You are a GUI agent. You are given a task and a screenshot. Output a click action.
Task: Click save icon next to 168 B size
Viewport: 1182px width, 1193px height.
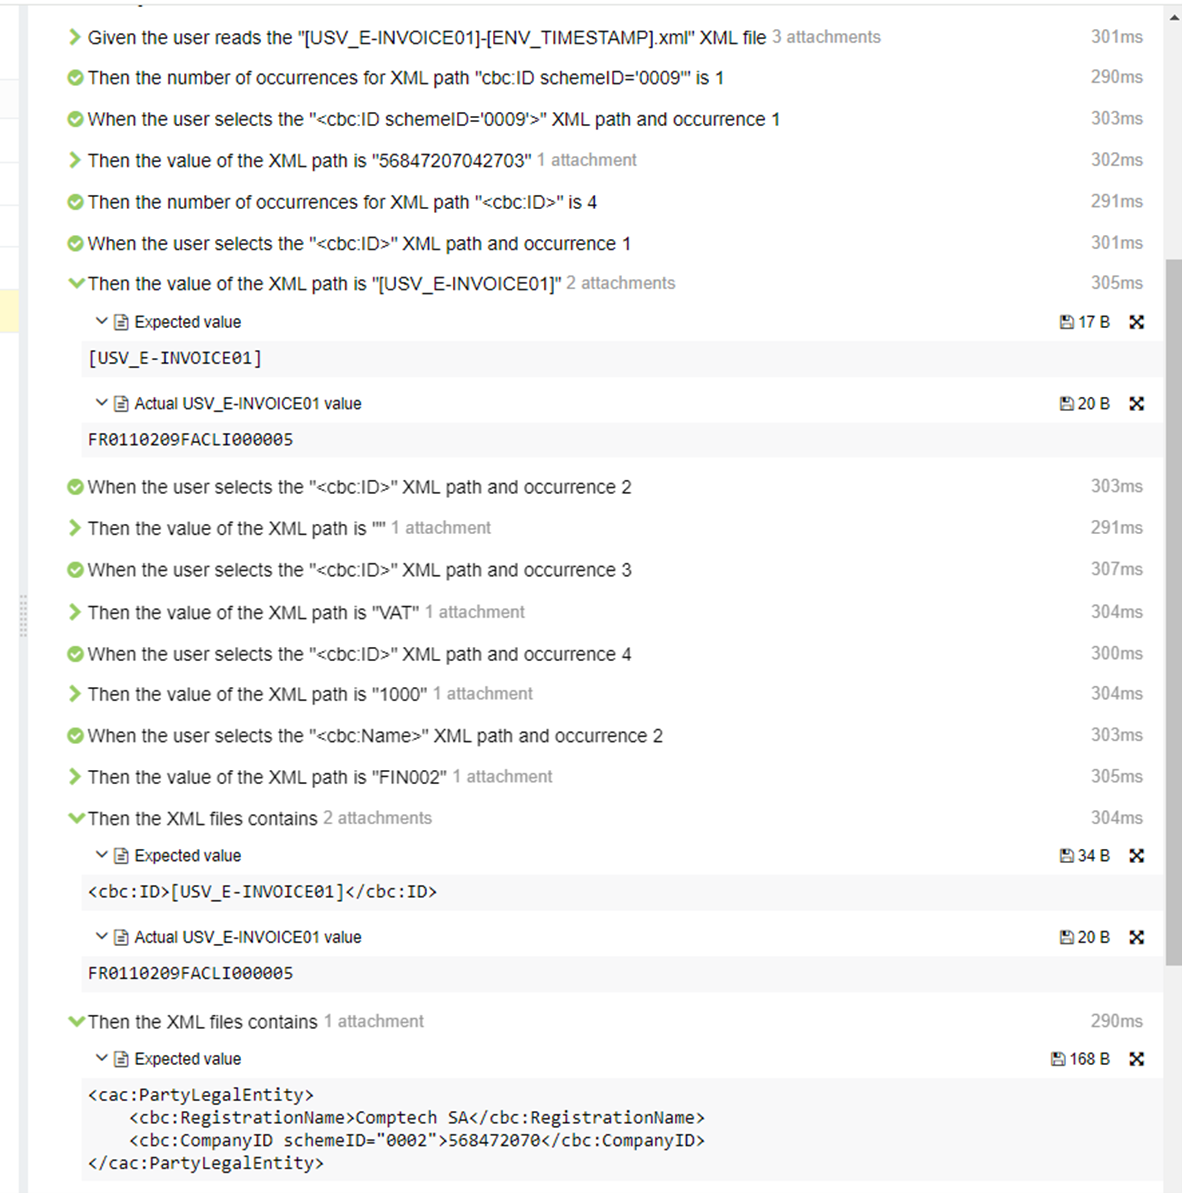pyautogui.click(x=1058, y=1059)
